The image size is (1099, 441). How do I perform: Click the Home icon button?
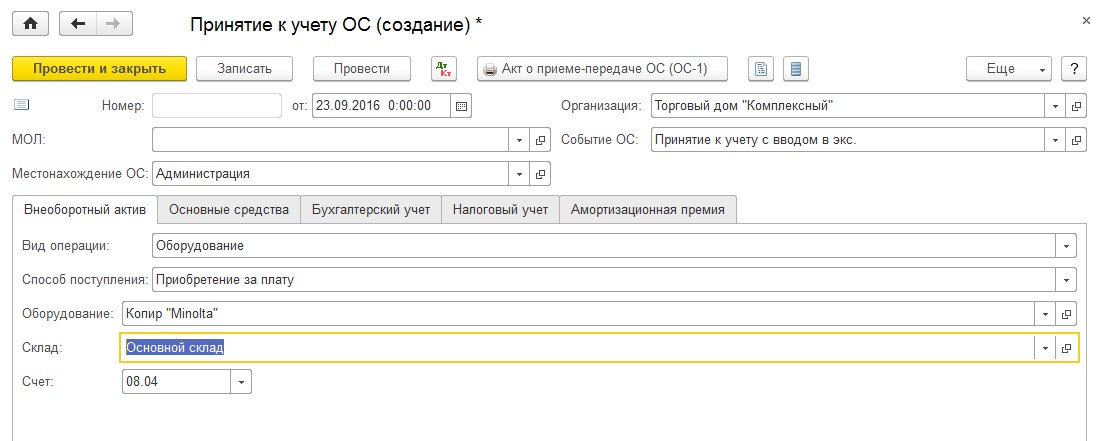coord(29,22)
